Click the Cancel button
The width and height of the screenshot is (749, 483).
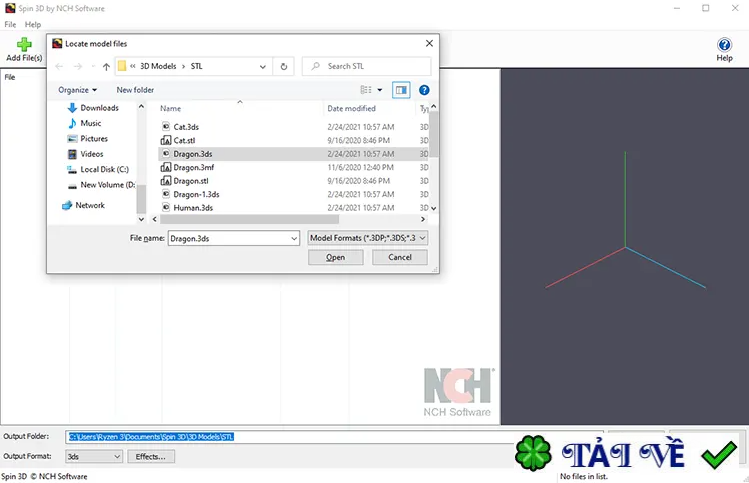[400, 257]
